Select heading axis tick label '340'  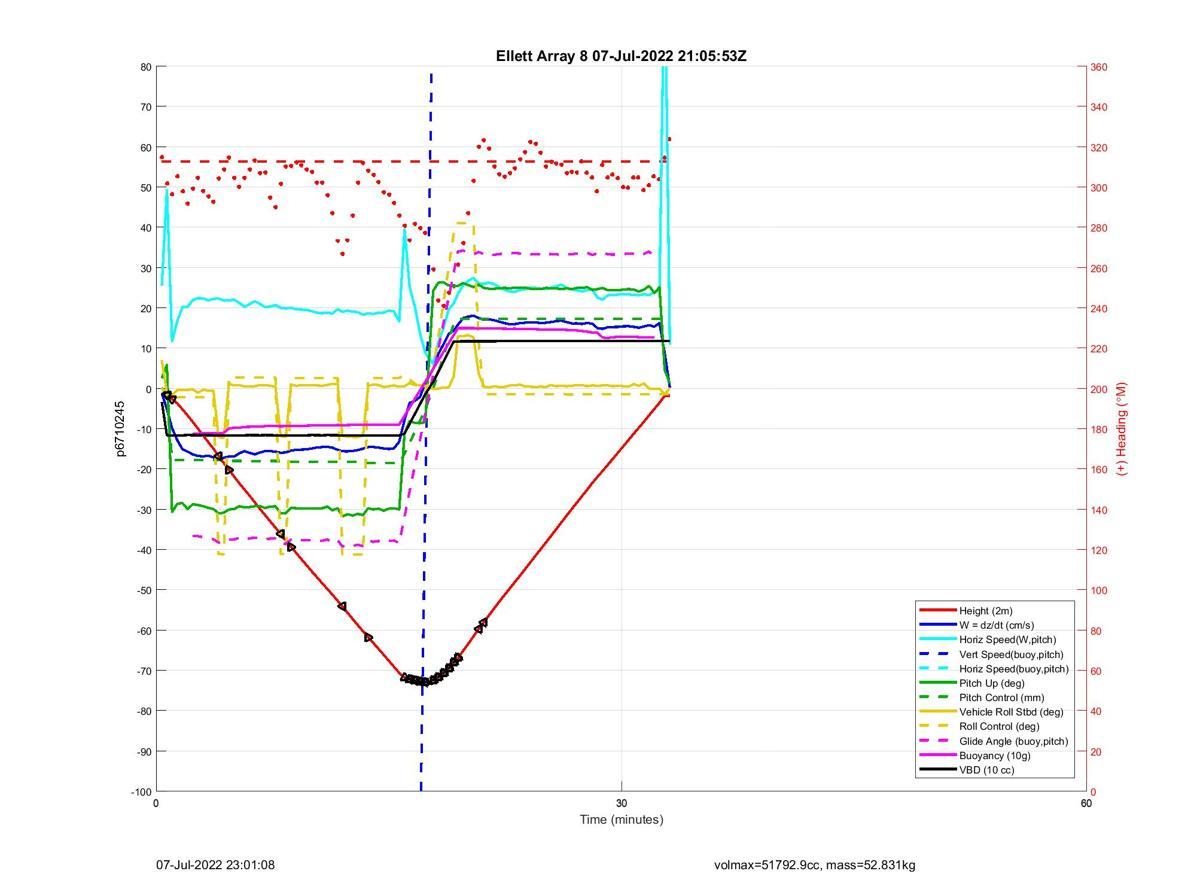1099,107
